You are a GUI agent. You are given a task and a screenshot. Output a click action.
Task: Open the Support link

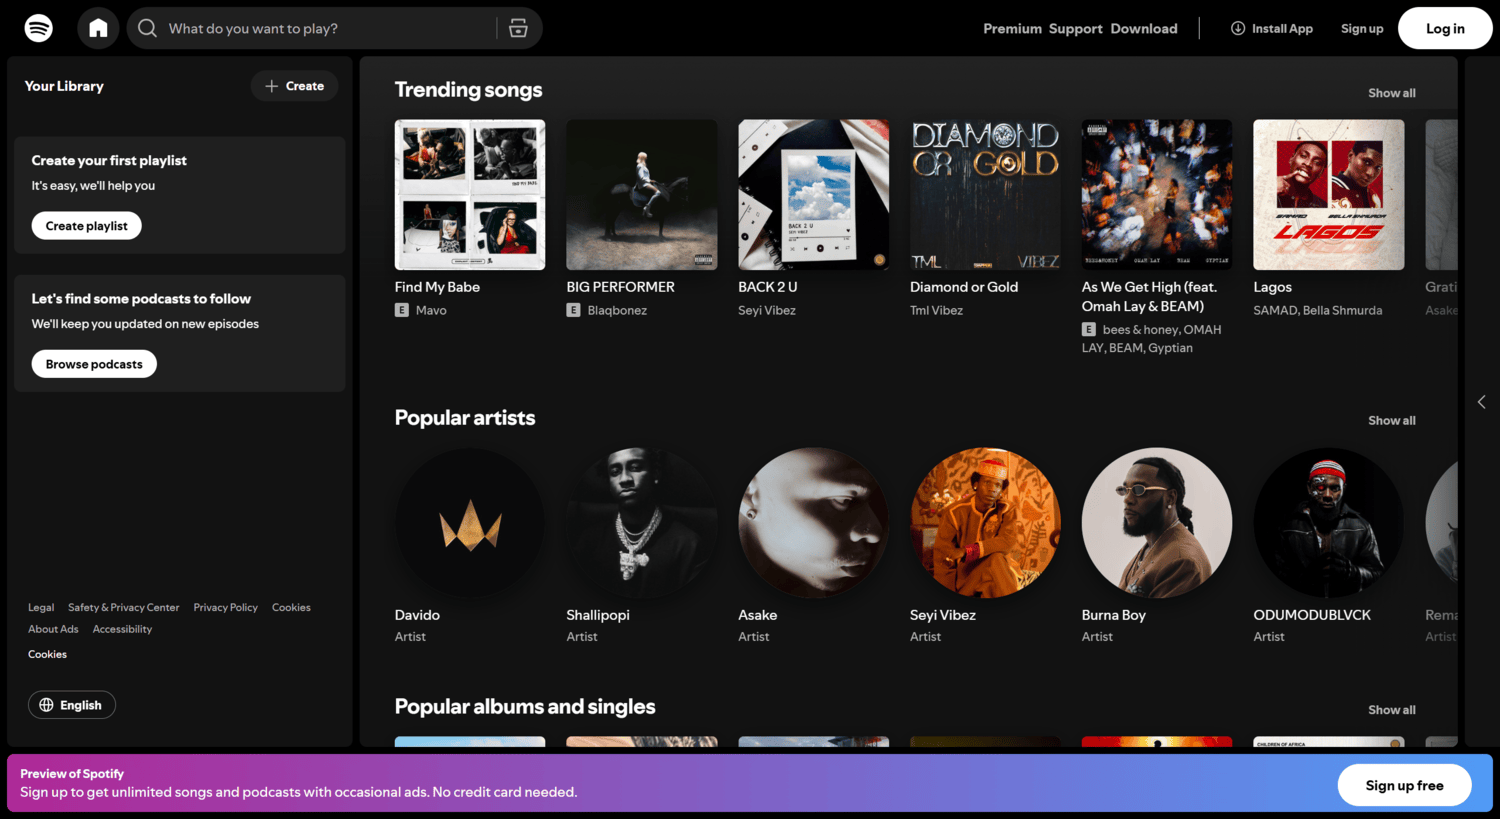point(1076,29)
